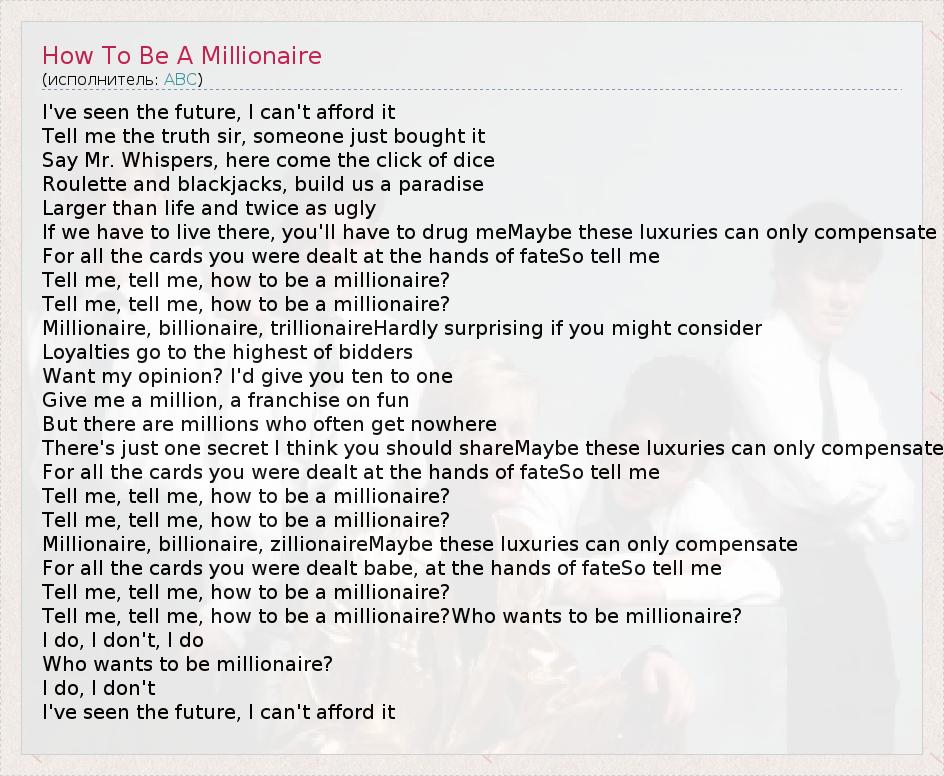Click the lyric line "I do, I don't, I do"
The image size is (944, 776).
123,640
